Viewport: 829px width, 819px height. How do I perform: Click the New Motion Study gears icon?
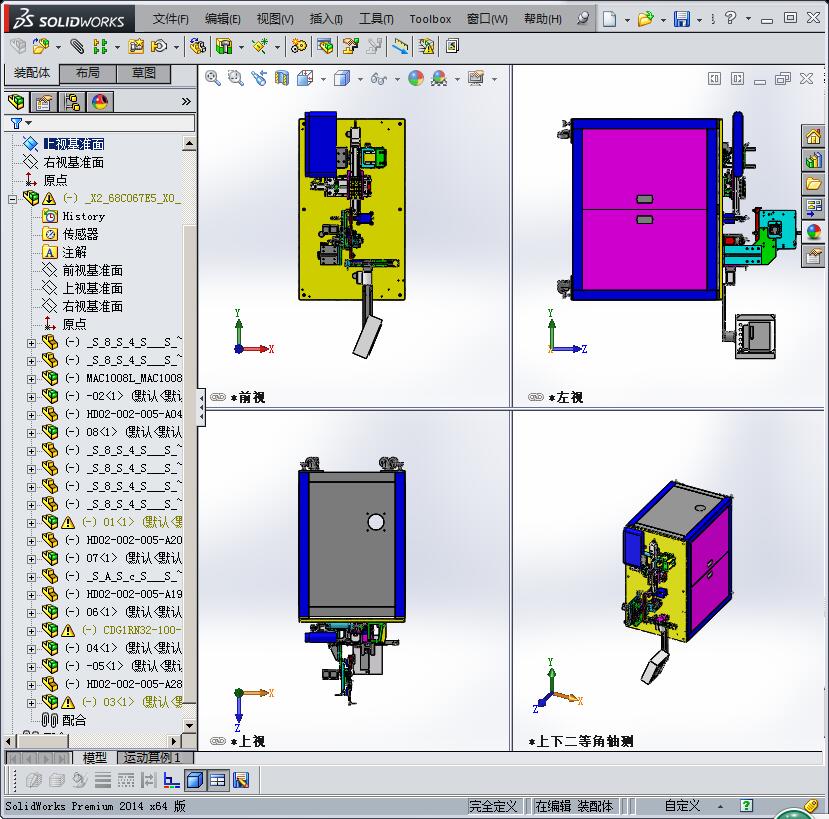coord(299,47)
